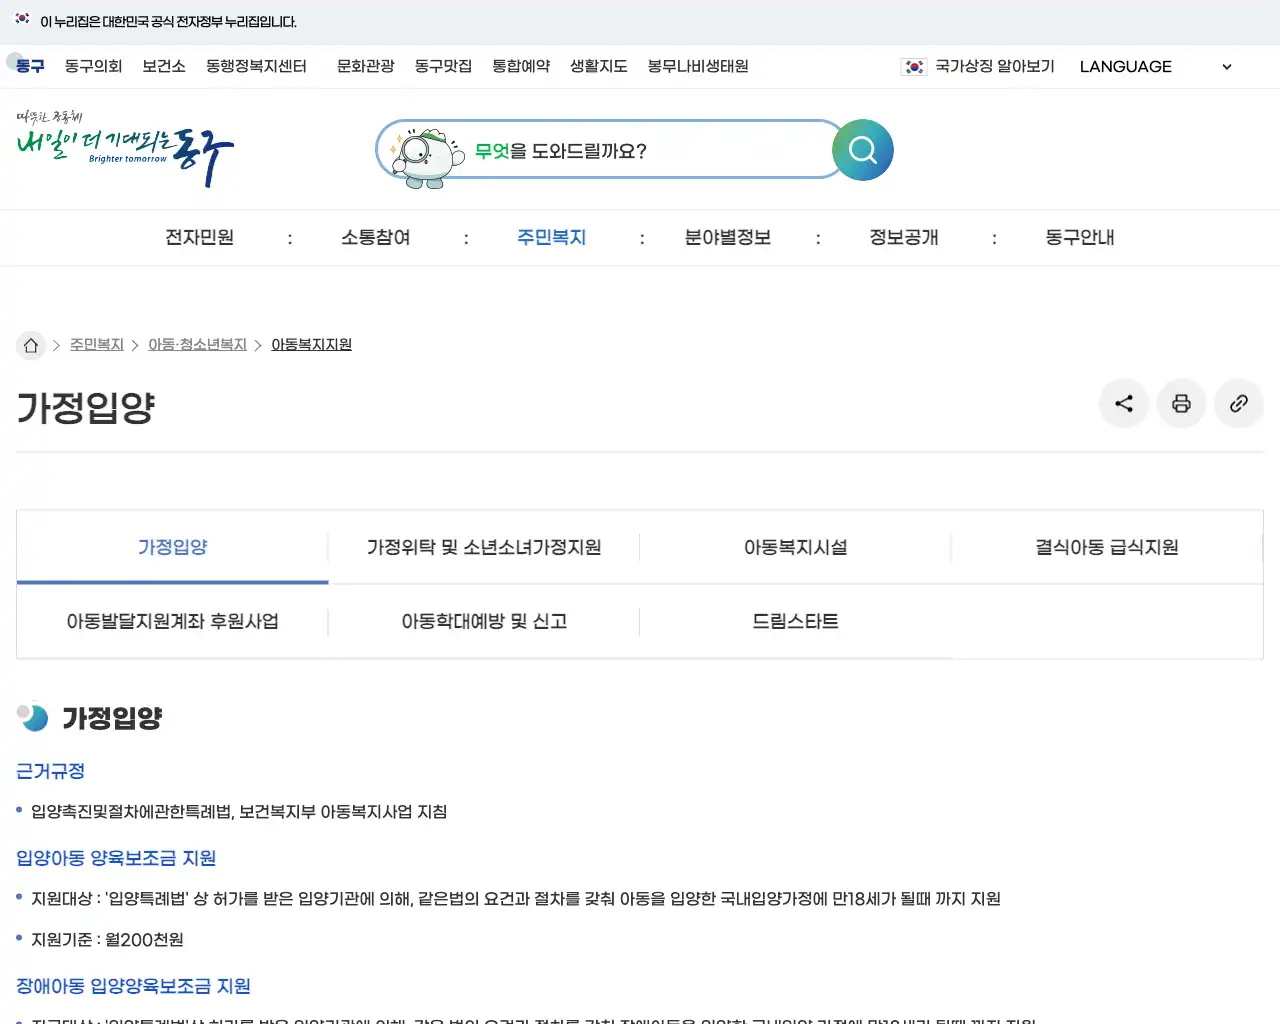Go to 동구의회 in the top menu
Viewport: 1280px width, 1024px height.
(x=93, y=66)
